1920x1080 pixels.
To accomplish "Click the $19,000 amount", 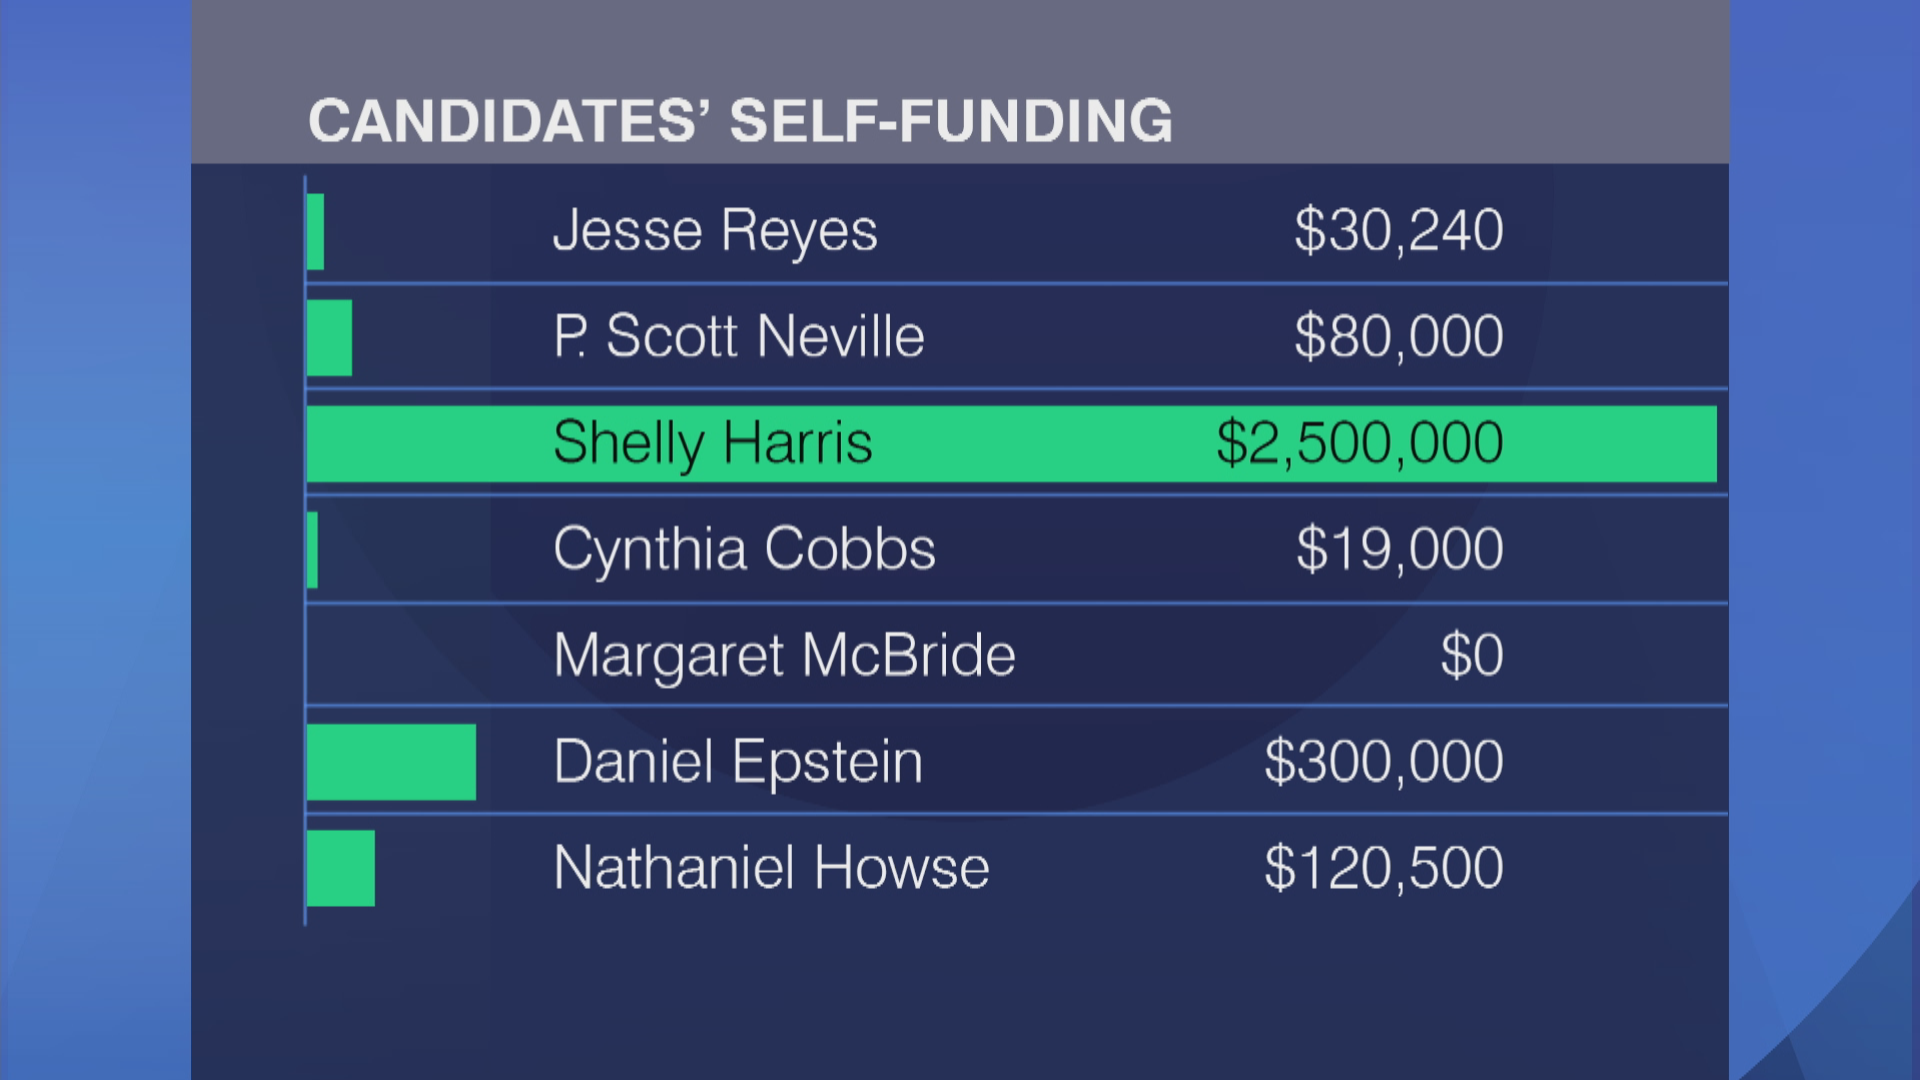I will coord(1399,549).
